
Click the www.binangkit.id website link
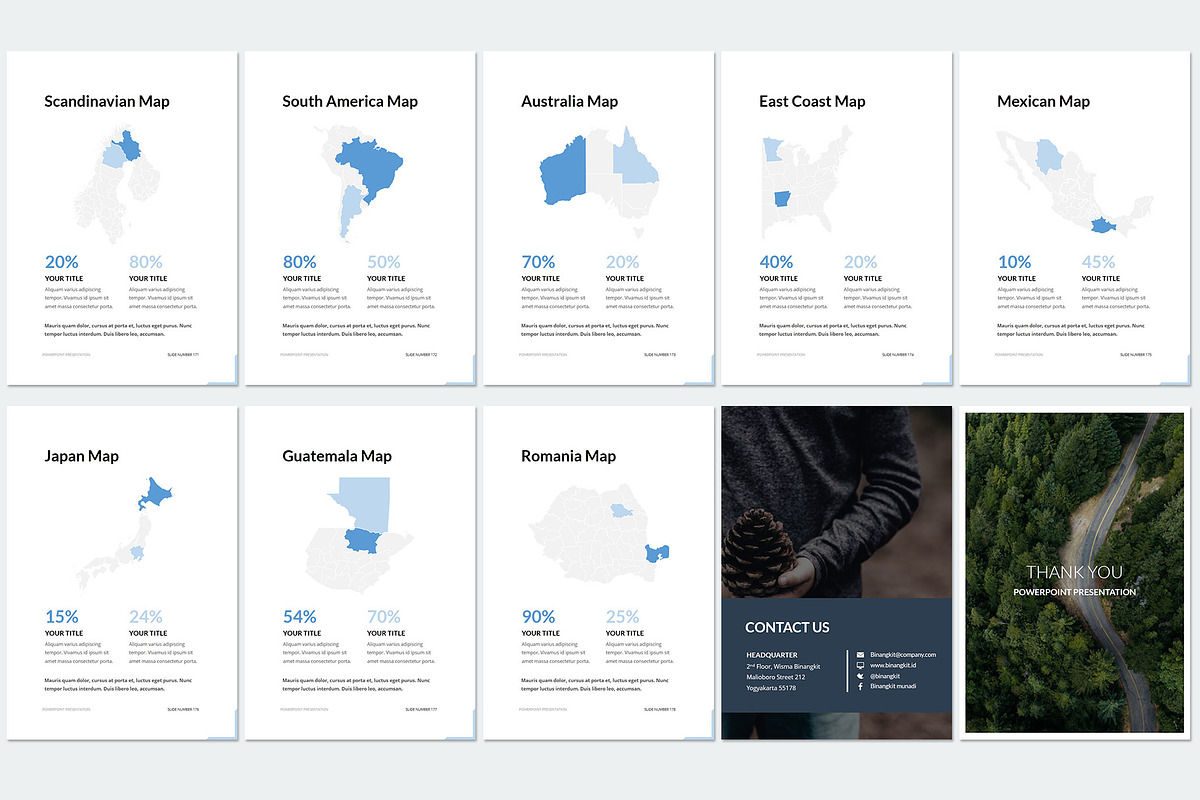895,665
